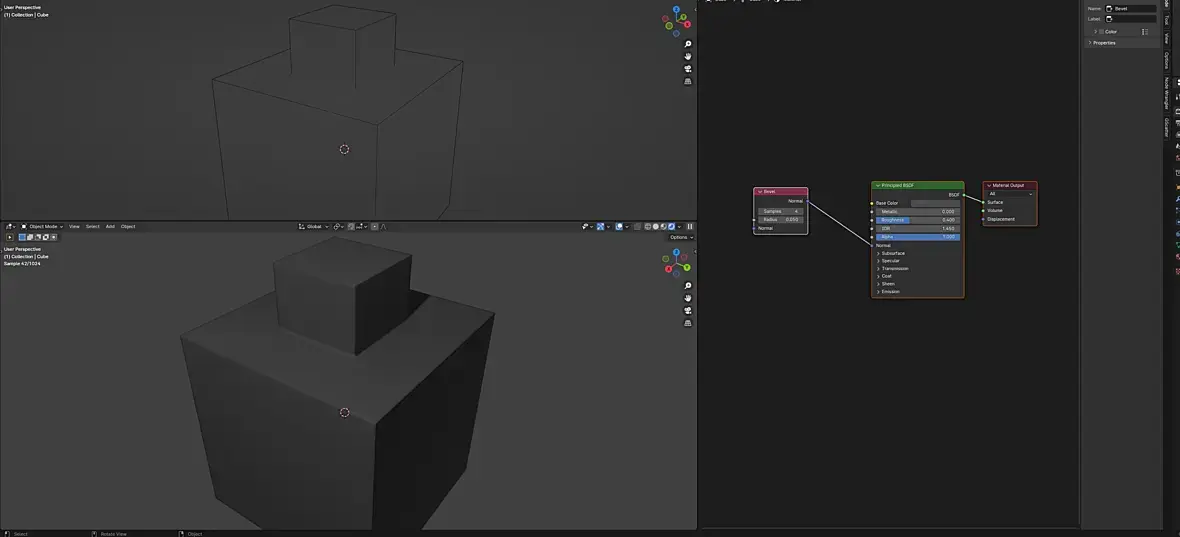Toggle viewport overlays
Viewport: 1180px width, 537px height.
click(x=619, y=226)
